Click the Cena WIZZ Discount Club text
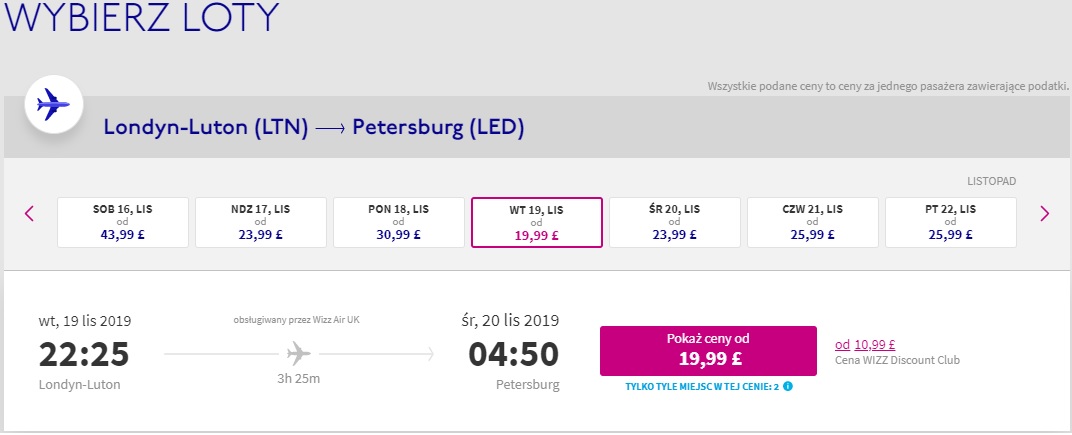1072x435 pixels. coord(898,360)
